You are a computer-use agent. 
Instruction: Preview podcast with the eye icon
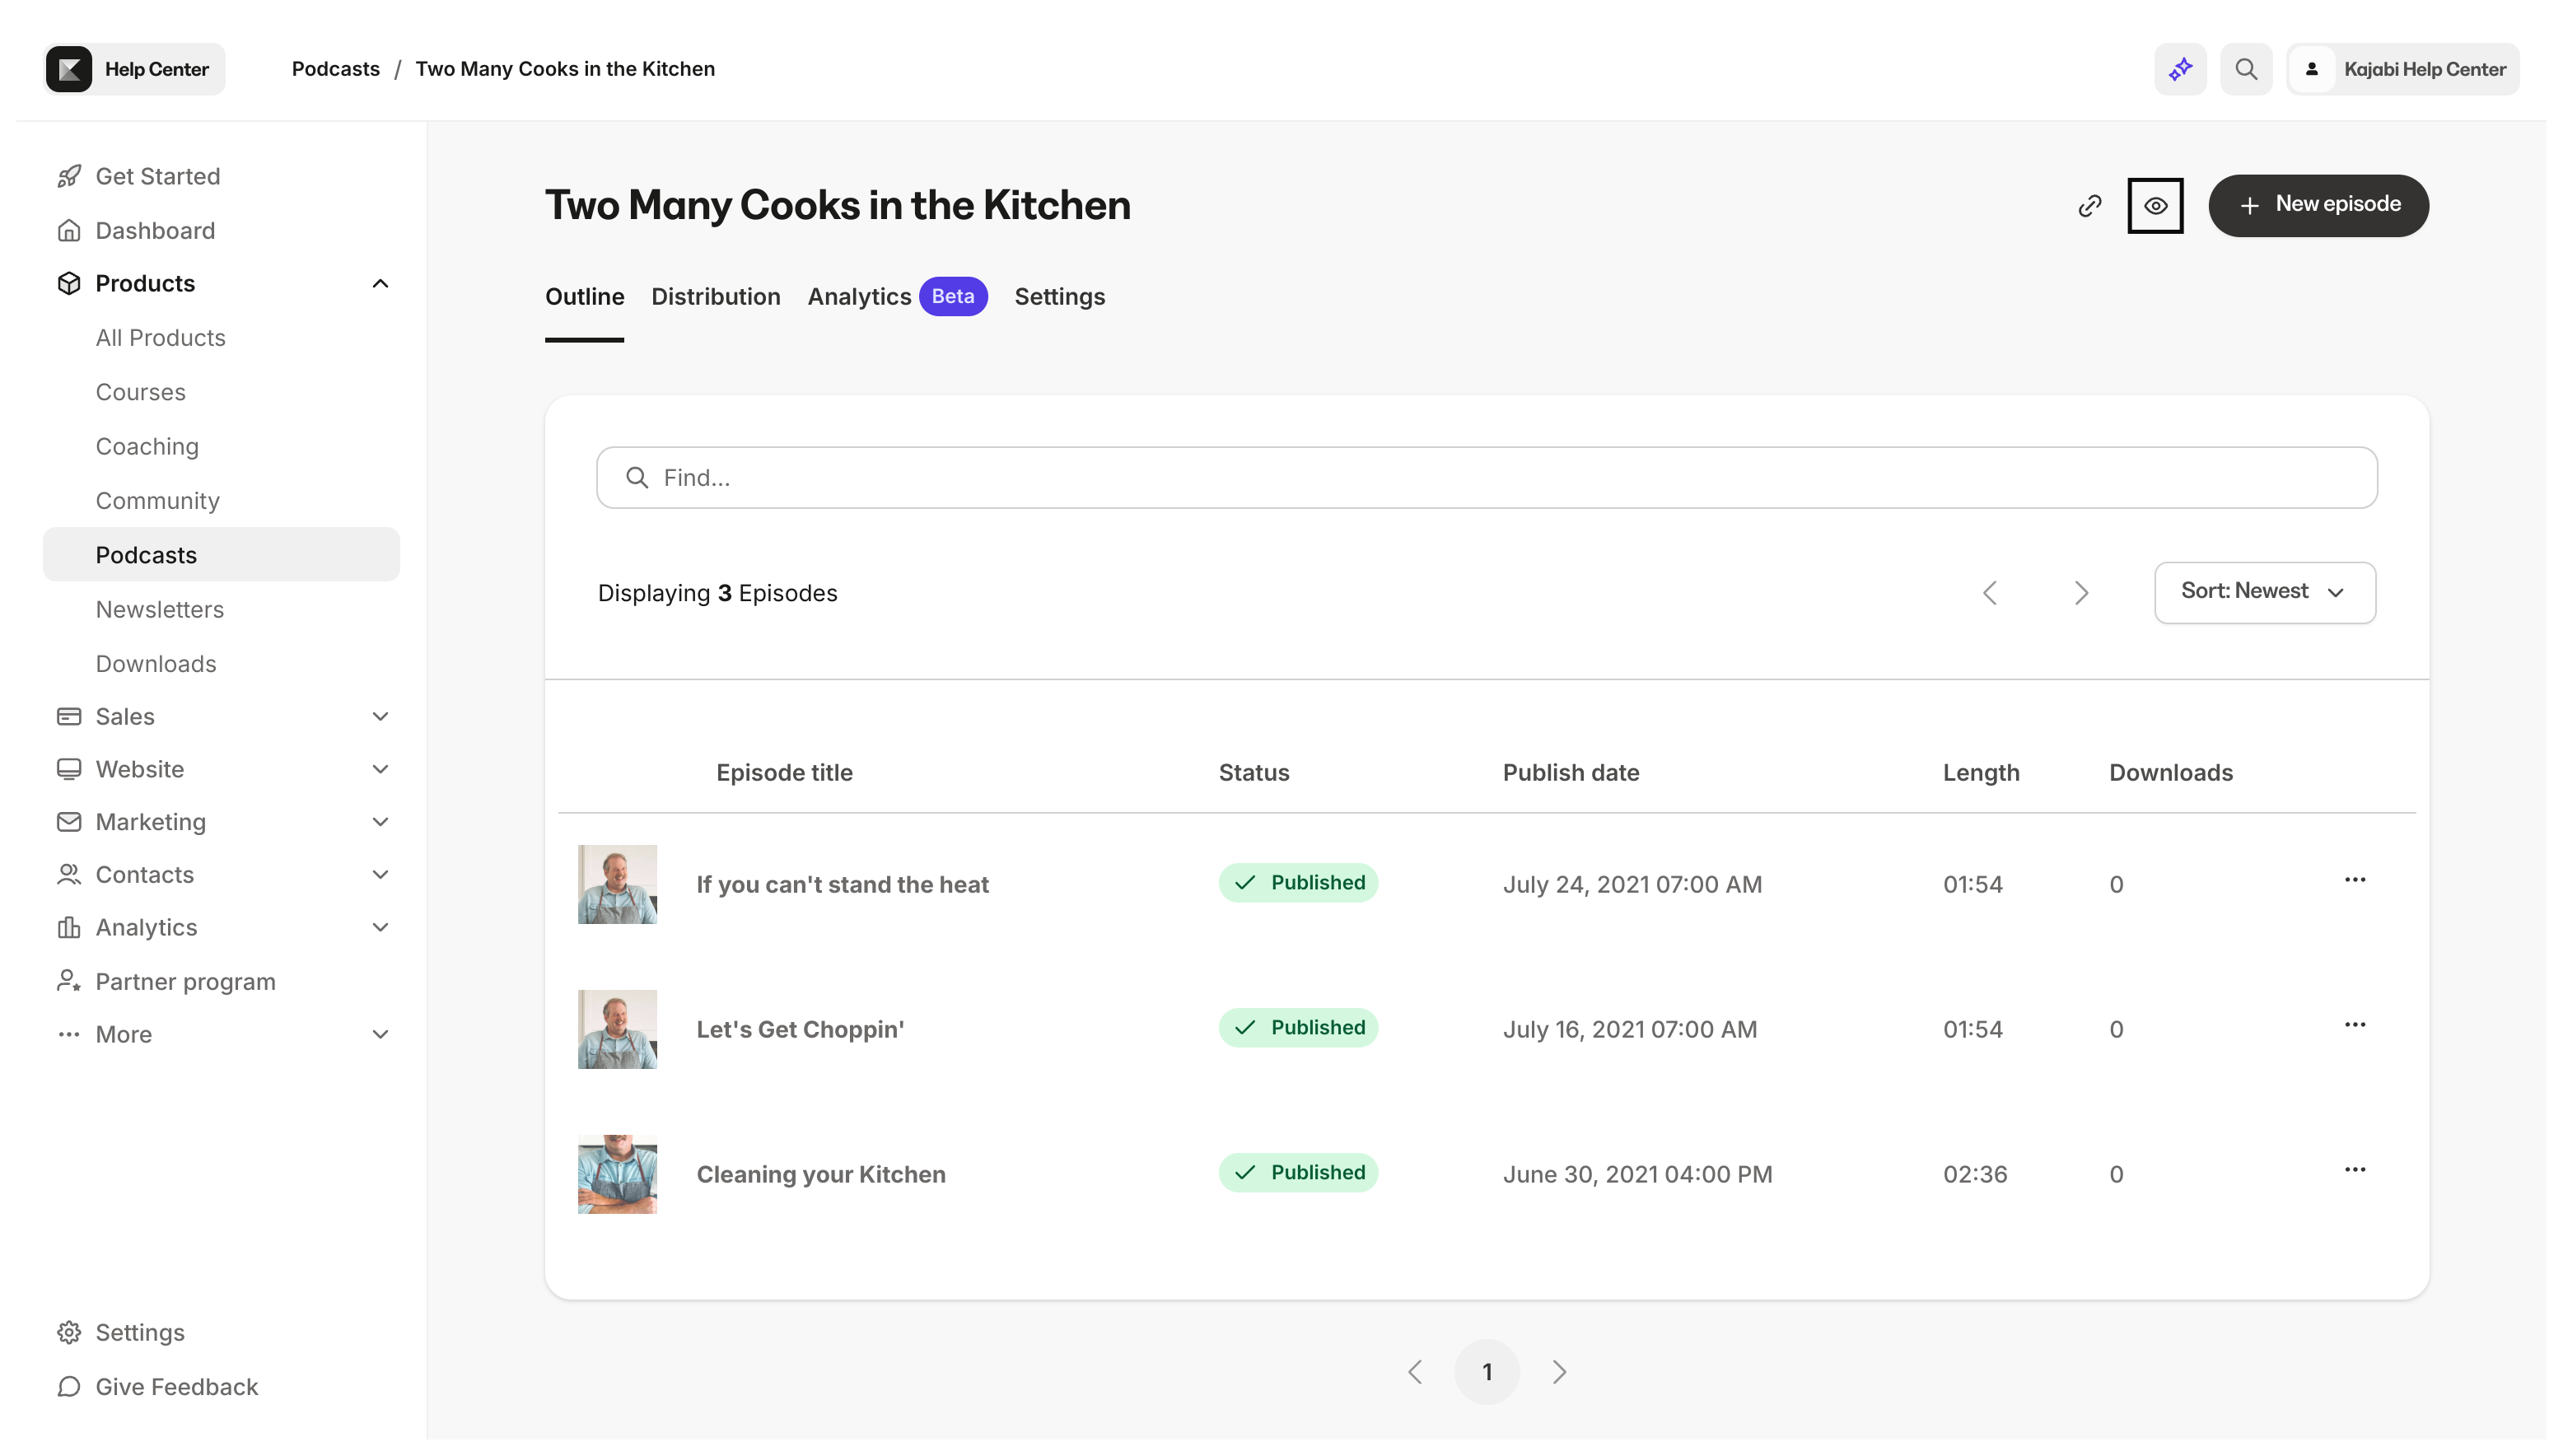click(2155, 206)
